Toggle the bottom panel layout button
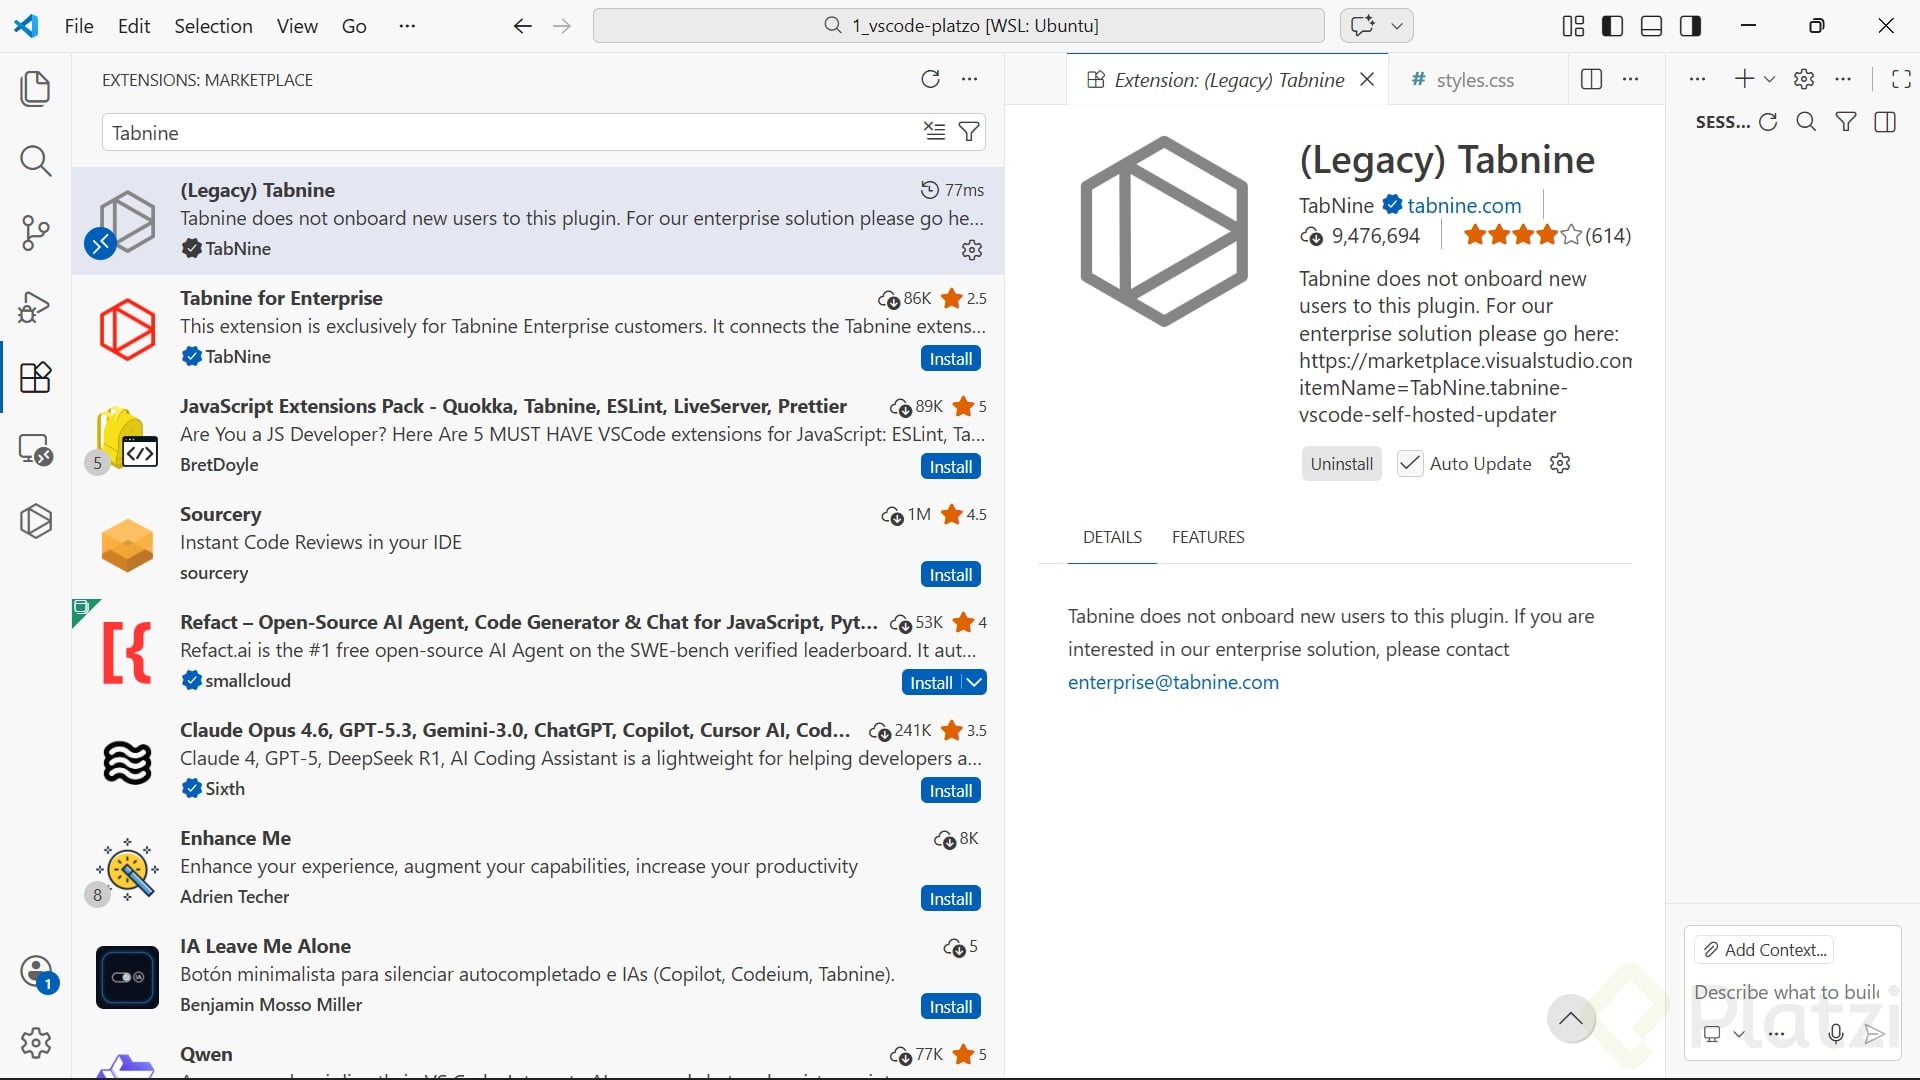The width and height of the screenshot is (1920, 1080). [x=1651, y=26]
